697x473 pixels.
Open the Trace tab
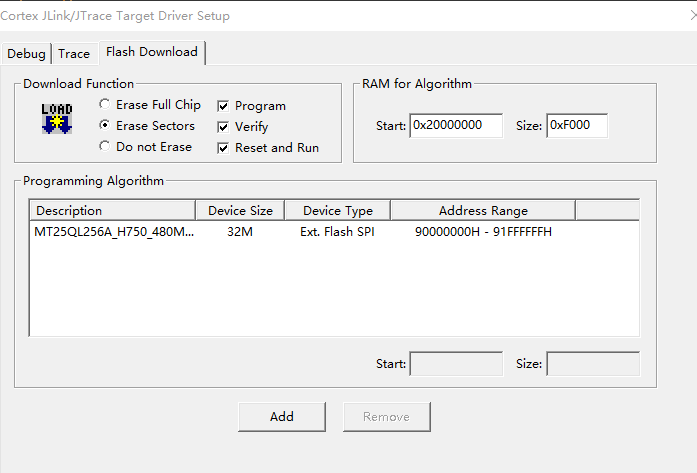click(x=74, y=54)
